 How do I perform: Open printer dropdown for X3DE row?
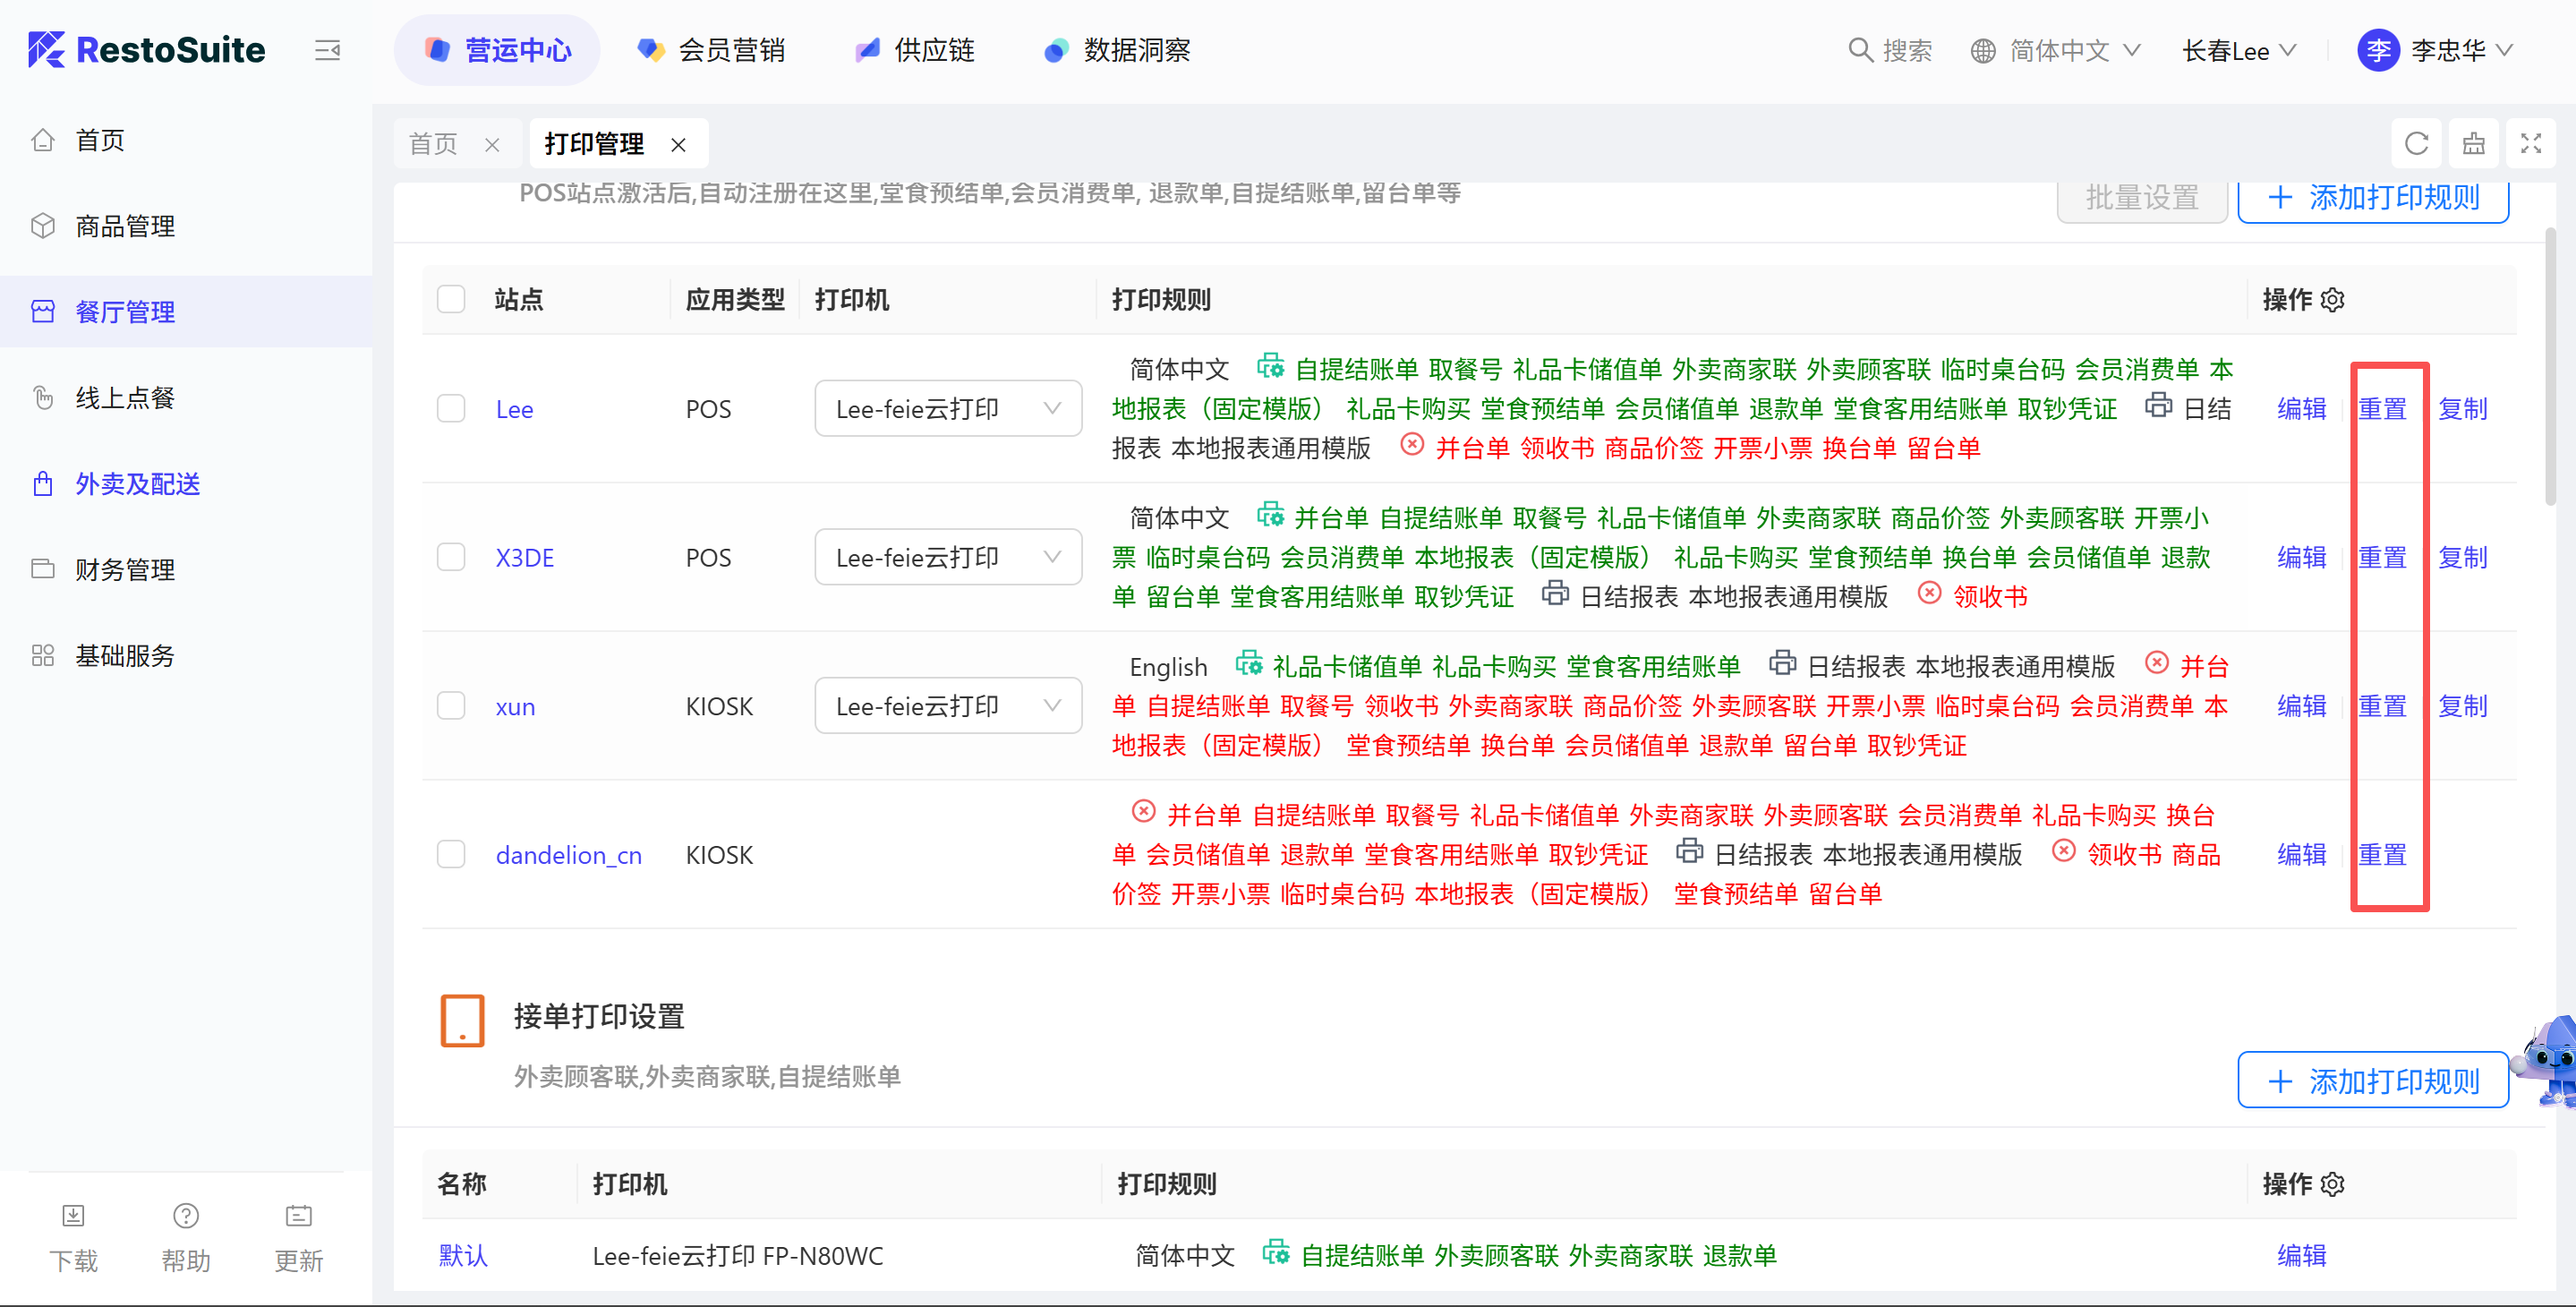click(x=947, y=558)
